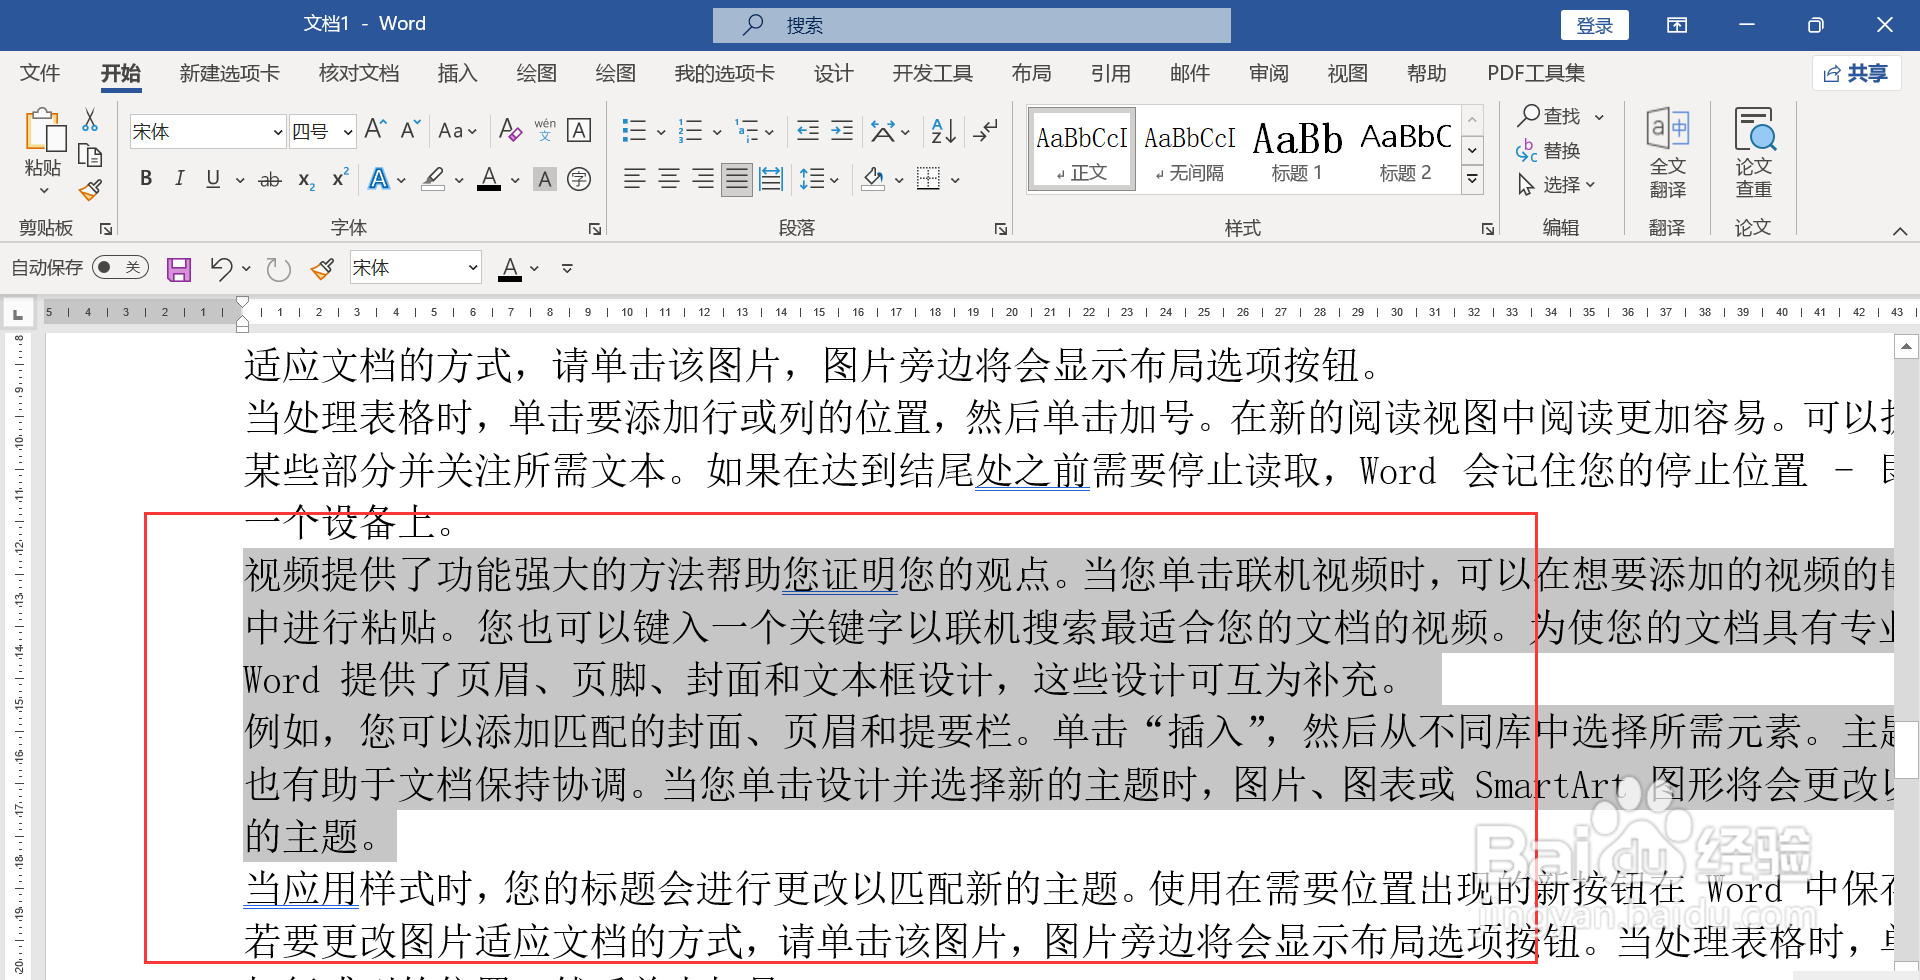
Task: Click paragraph shading paint bucket
Action: point(874,179)
